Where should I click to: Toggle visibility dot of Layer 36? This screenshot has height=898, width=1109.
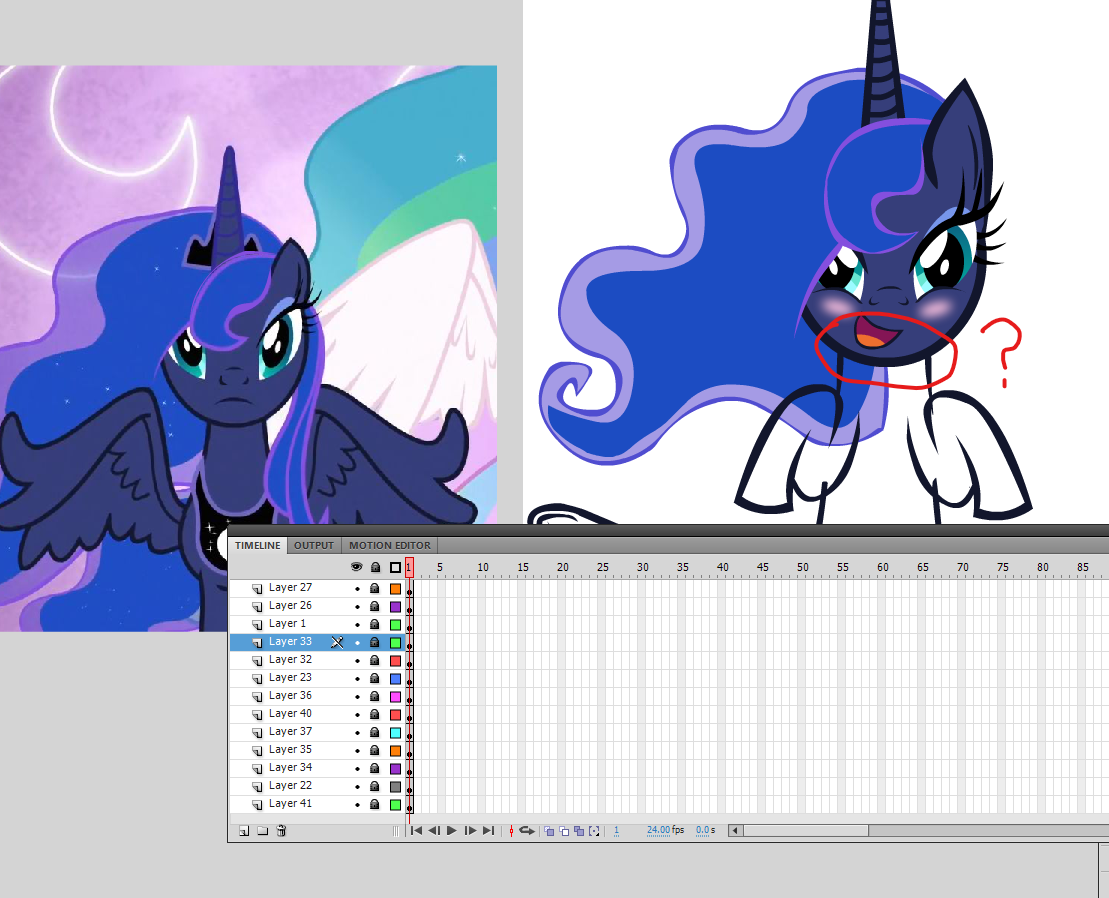pos(357,696)
